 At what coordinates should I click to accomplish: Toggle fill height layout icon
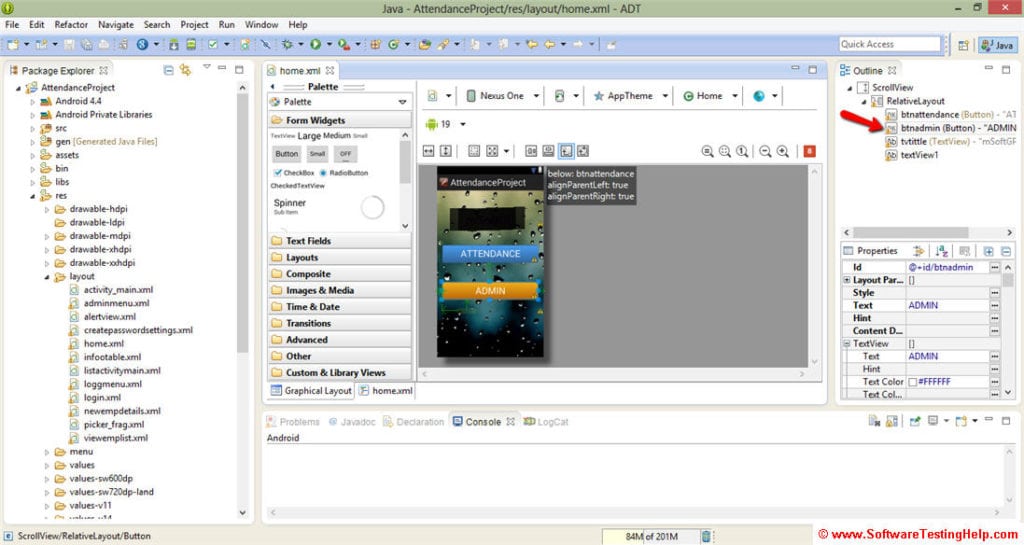point(446,151)
